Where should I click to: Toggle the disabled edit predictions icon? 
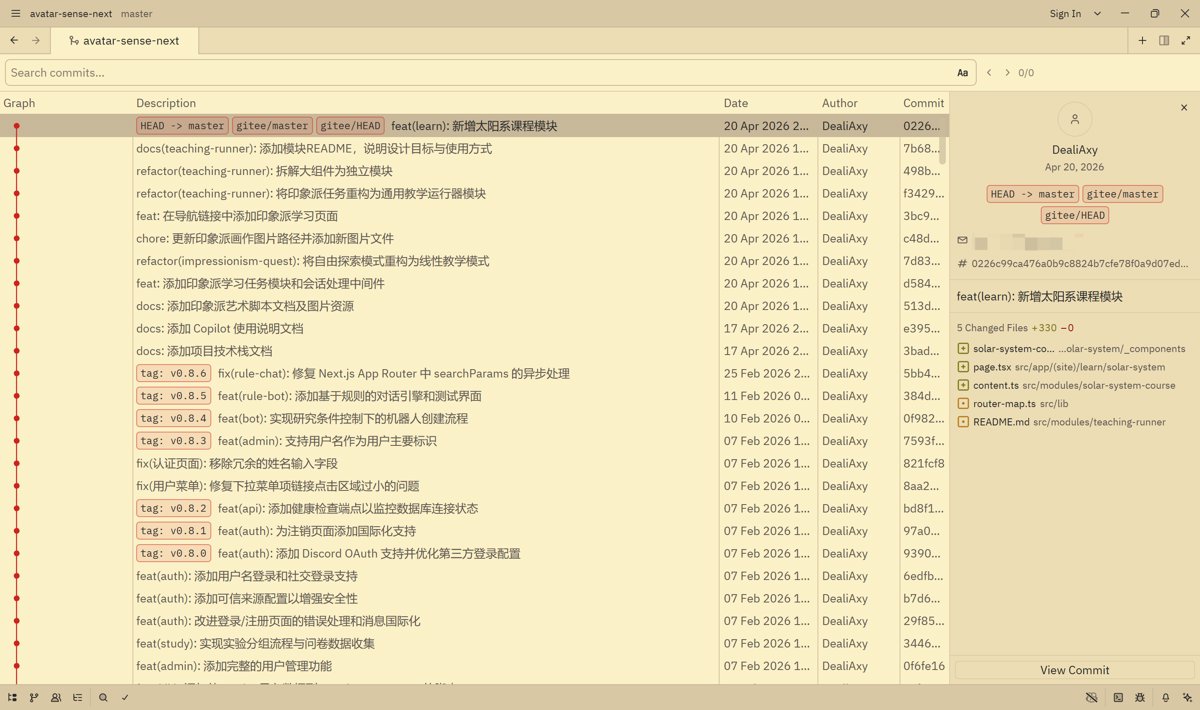1091,697
